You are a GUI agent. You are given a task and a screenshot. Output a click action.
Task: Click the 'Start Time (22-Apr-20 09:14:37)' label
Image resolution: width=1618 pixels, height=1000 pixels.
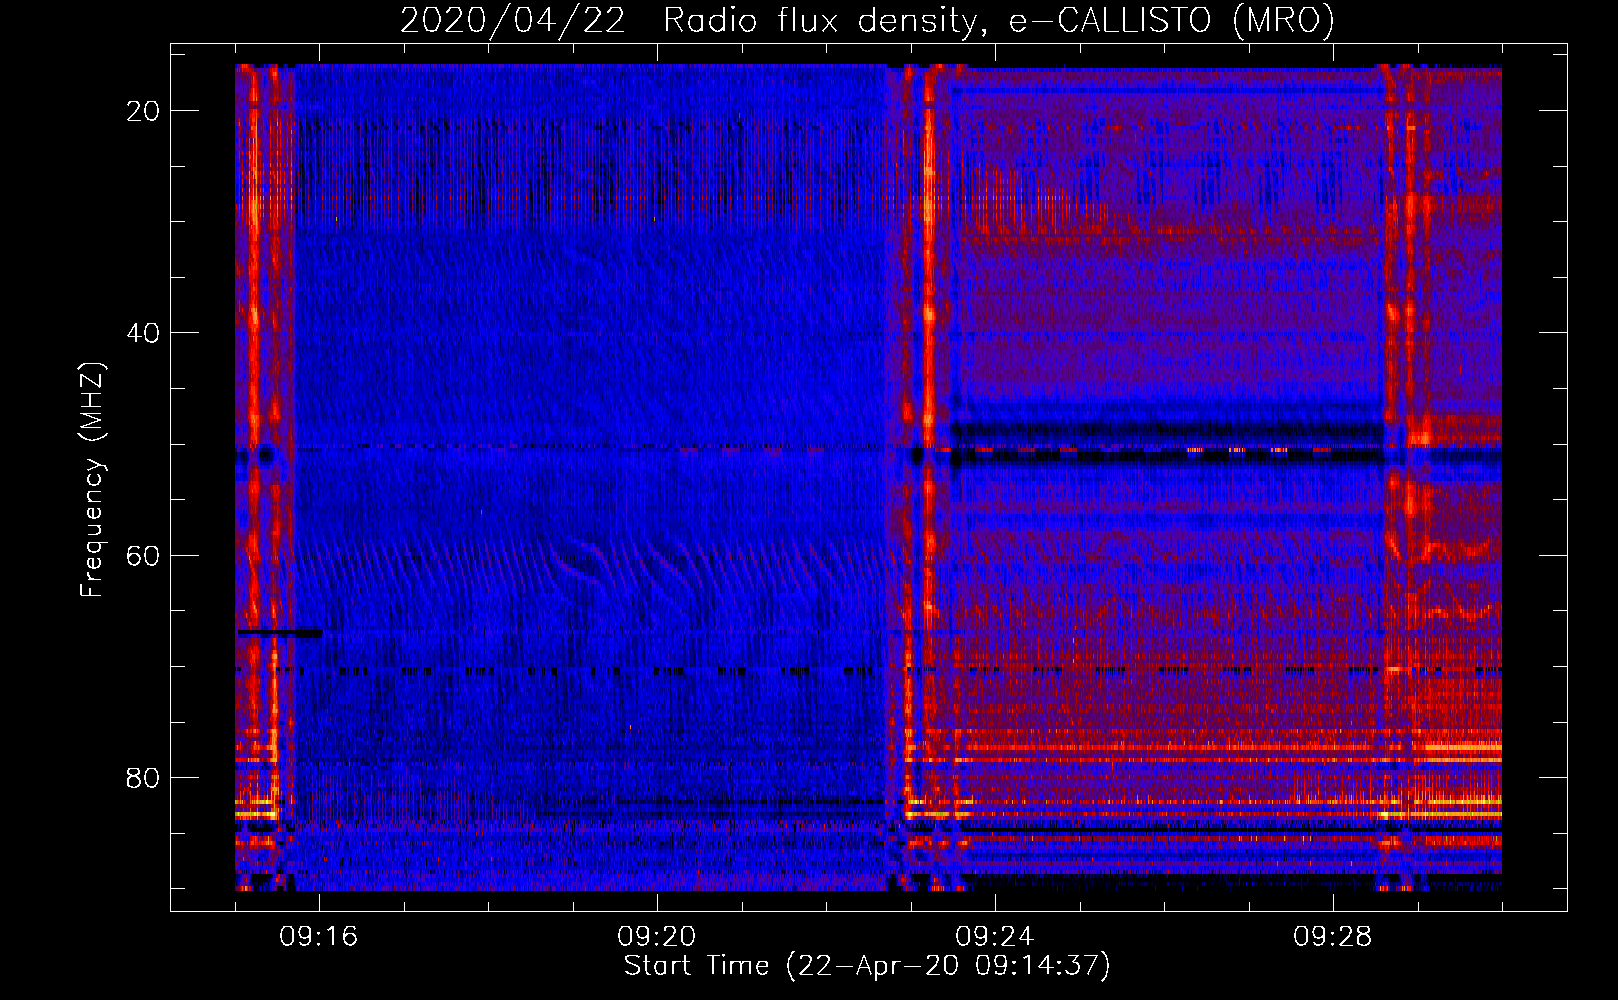pyautogui.click(x=867, y=966)
